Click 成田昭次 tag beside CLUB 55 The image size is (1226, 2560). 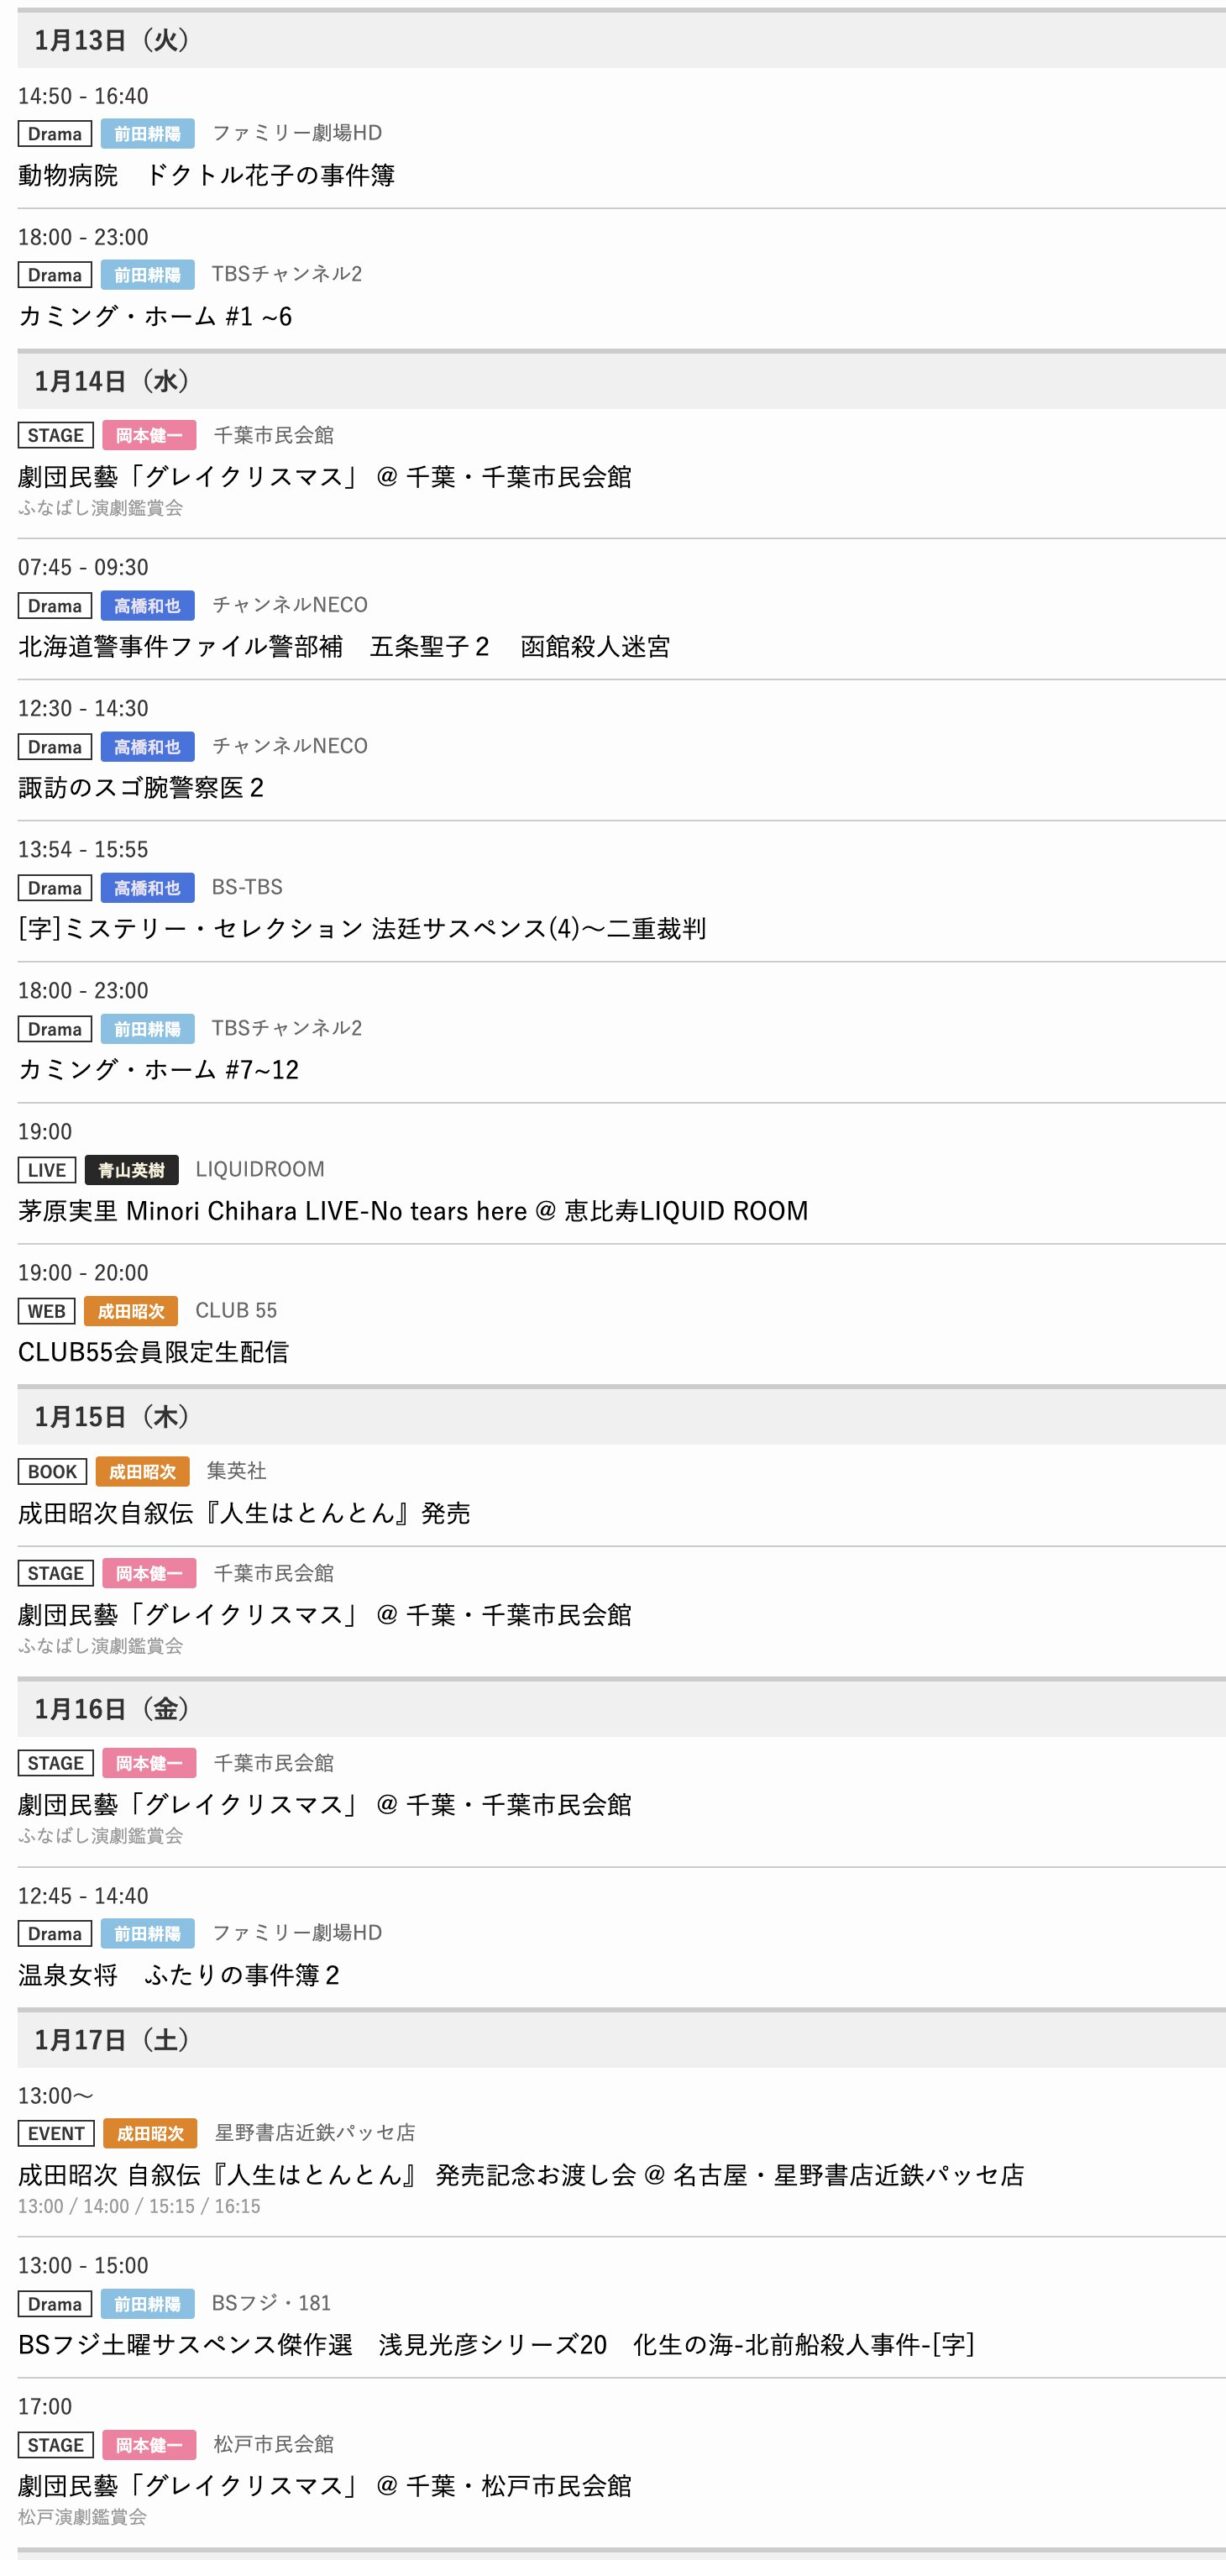tap(131, 1311)
